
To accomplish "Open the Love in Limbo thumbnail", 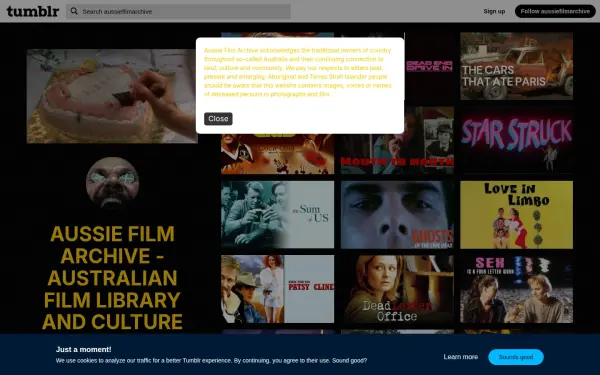I will 517,215.
